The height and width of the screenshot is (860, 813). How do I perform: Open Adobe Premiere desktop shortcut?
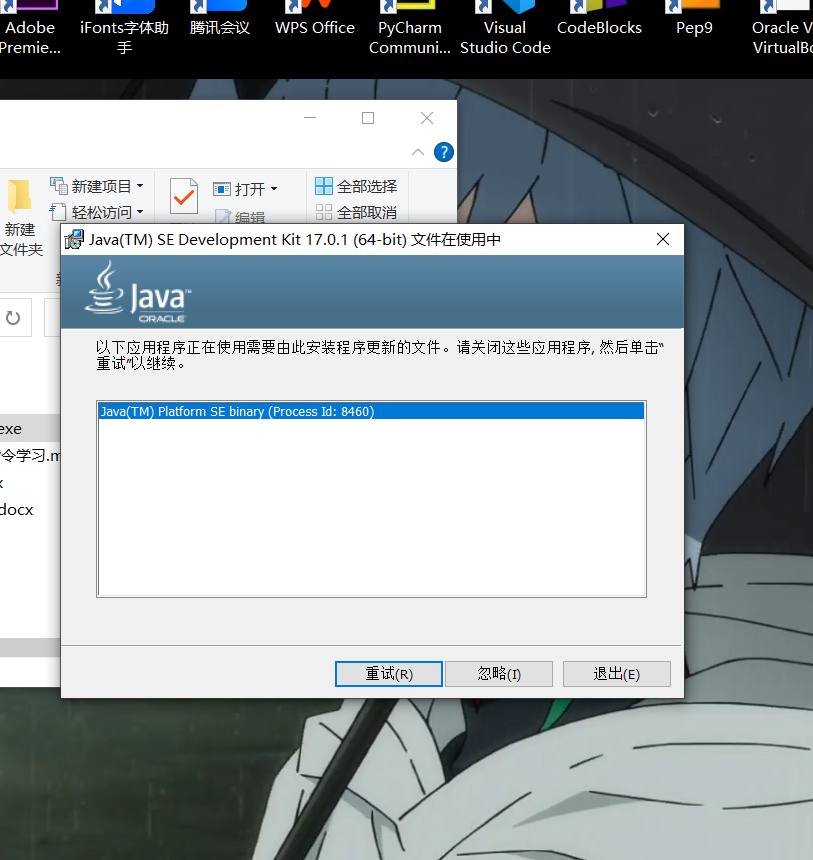[x=30, y=27]
